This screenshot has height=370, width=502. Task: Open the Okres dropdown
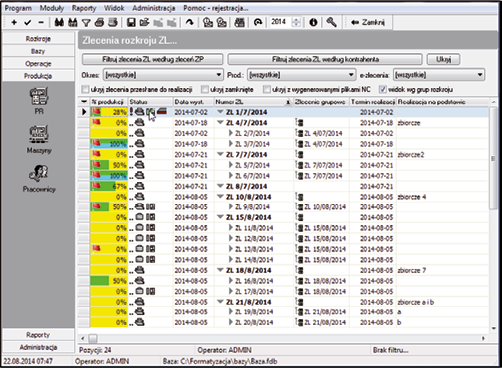click(x=163, y=75)
